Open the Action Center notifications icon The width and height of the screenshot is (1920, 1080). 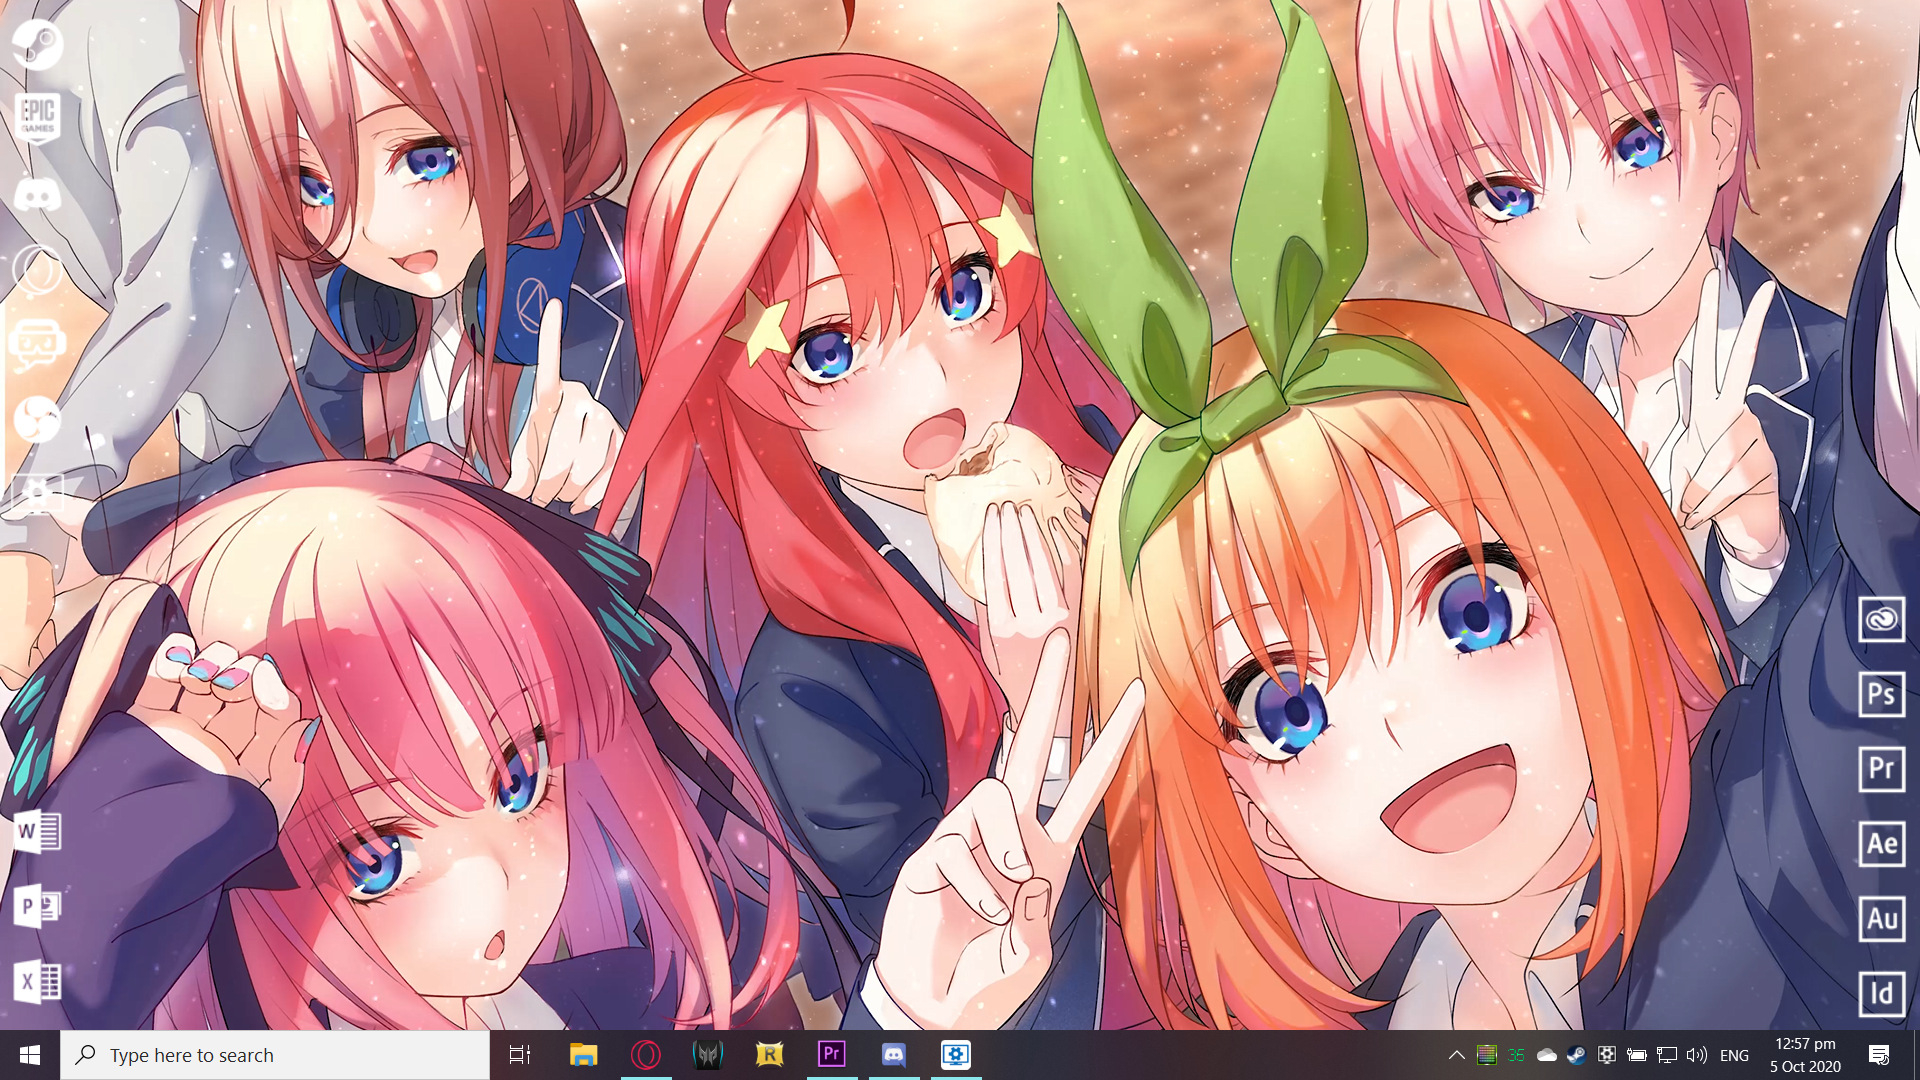(x=1879, y=1055)
